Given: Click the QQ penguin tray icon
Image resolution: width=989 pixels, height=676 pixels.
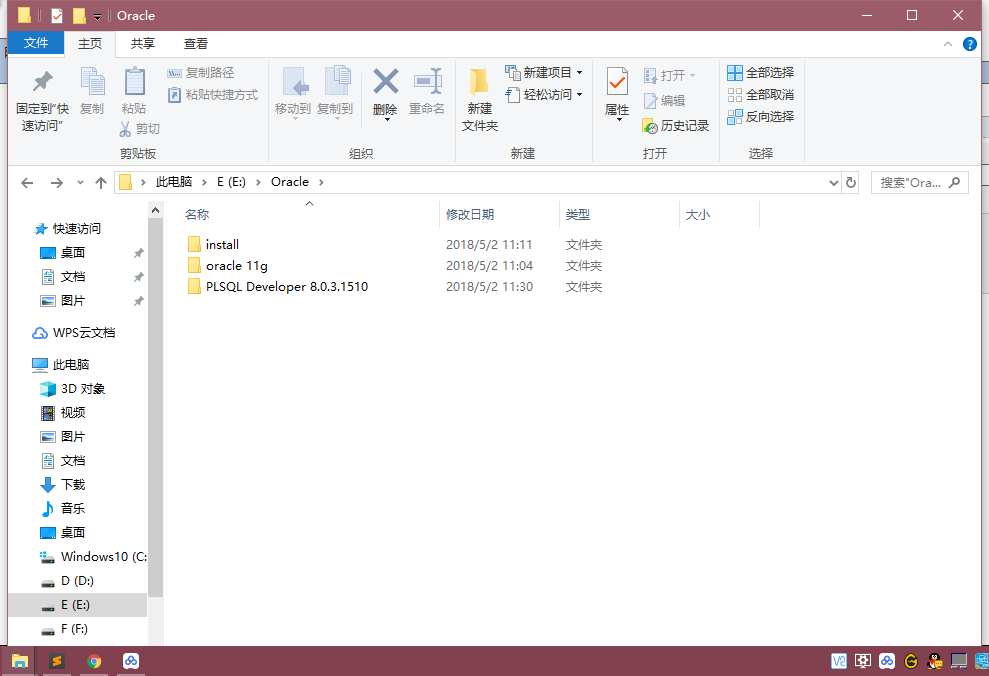Looking at the screenshot, I should [x=935, y=661].
